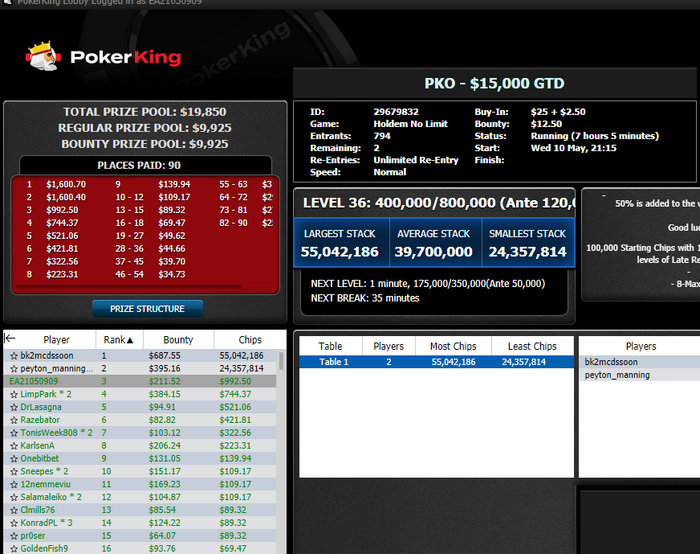Sort tables by Least Chips header
The image size is (700, 554).
[x=532, y=346]
